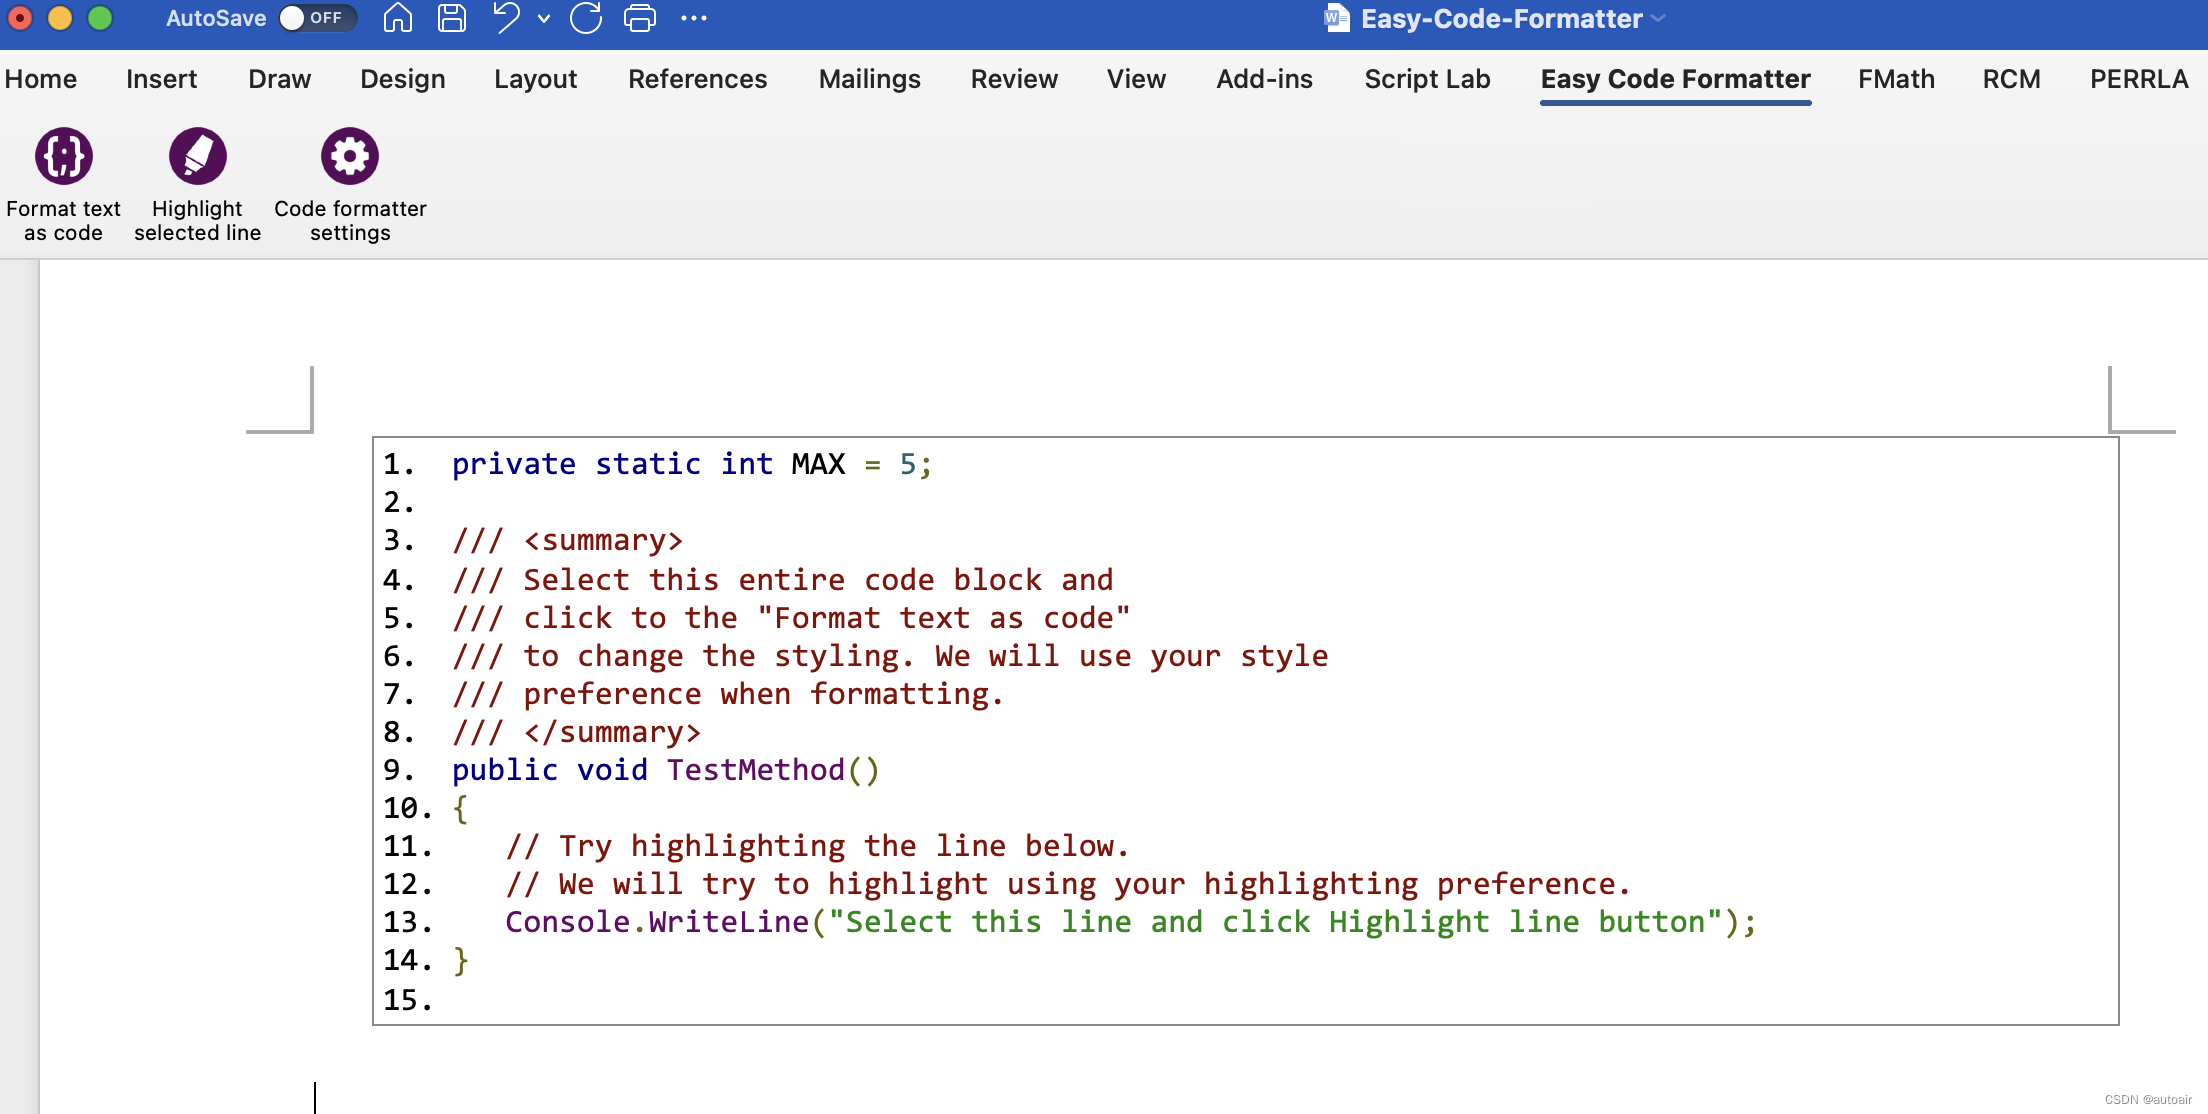
Task: Open the FMath ribbon tab
Action: [x=1896, y=79]
